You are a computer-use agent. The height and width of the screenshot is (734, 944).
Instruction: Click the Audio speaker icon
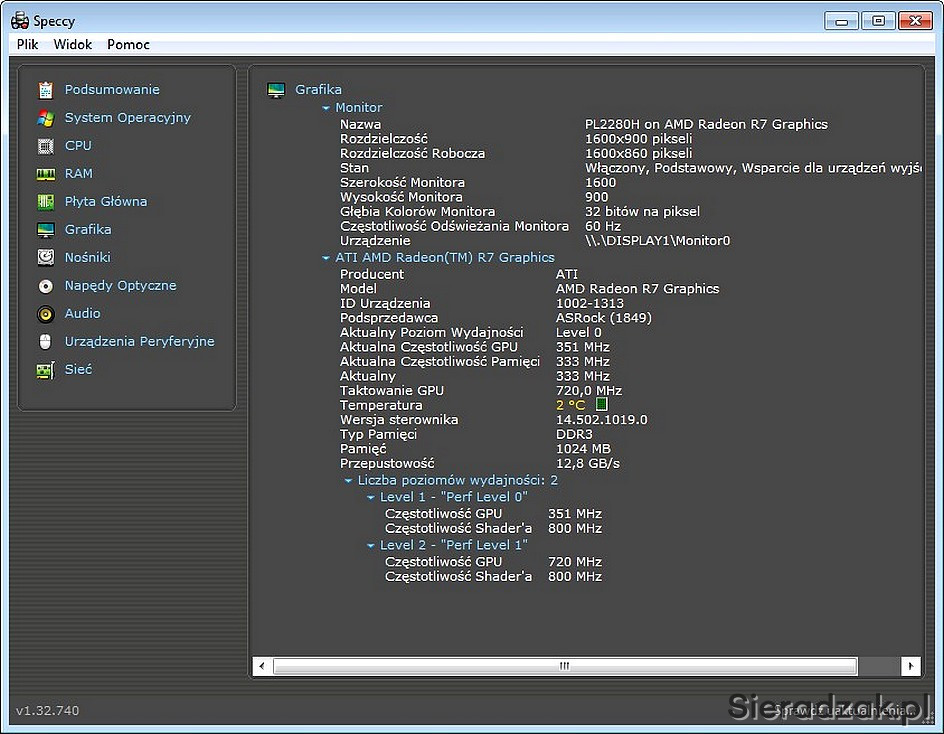point(46,314)
